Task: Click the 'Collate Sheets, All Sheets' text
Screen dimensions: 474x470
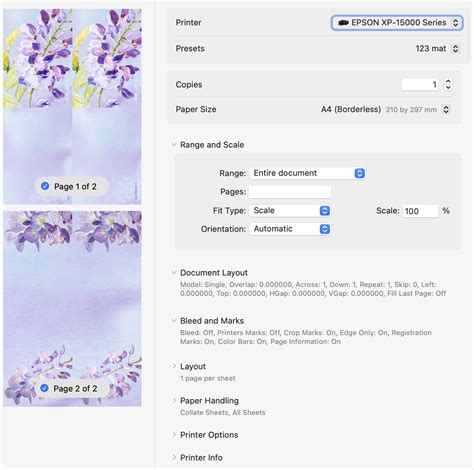Action: [223, 413]
